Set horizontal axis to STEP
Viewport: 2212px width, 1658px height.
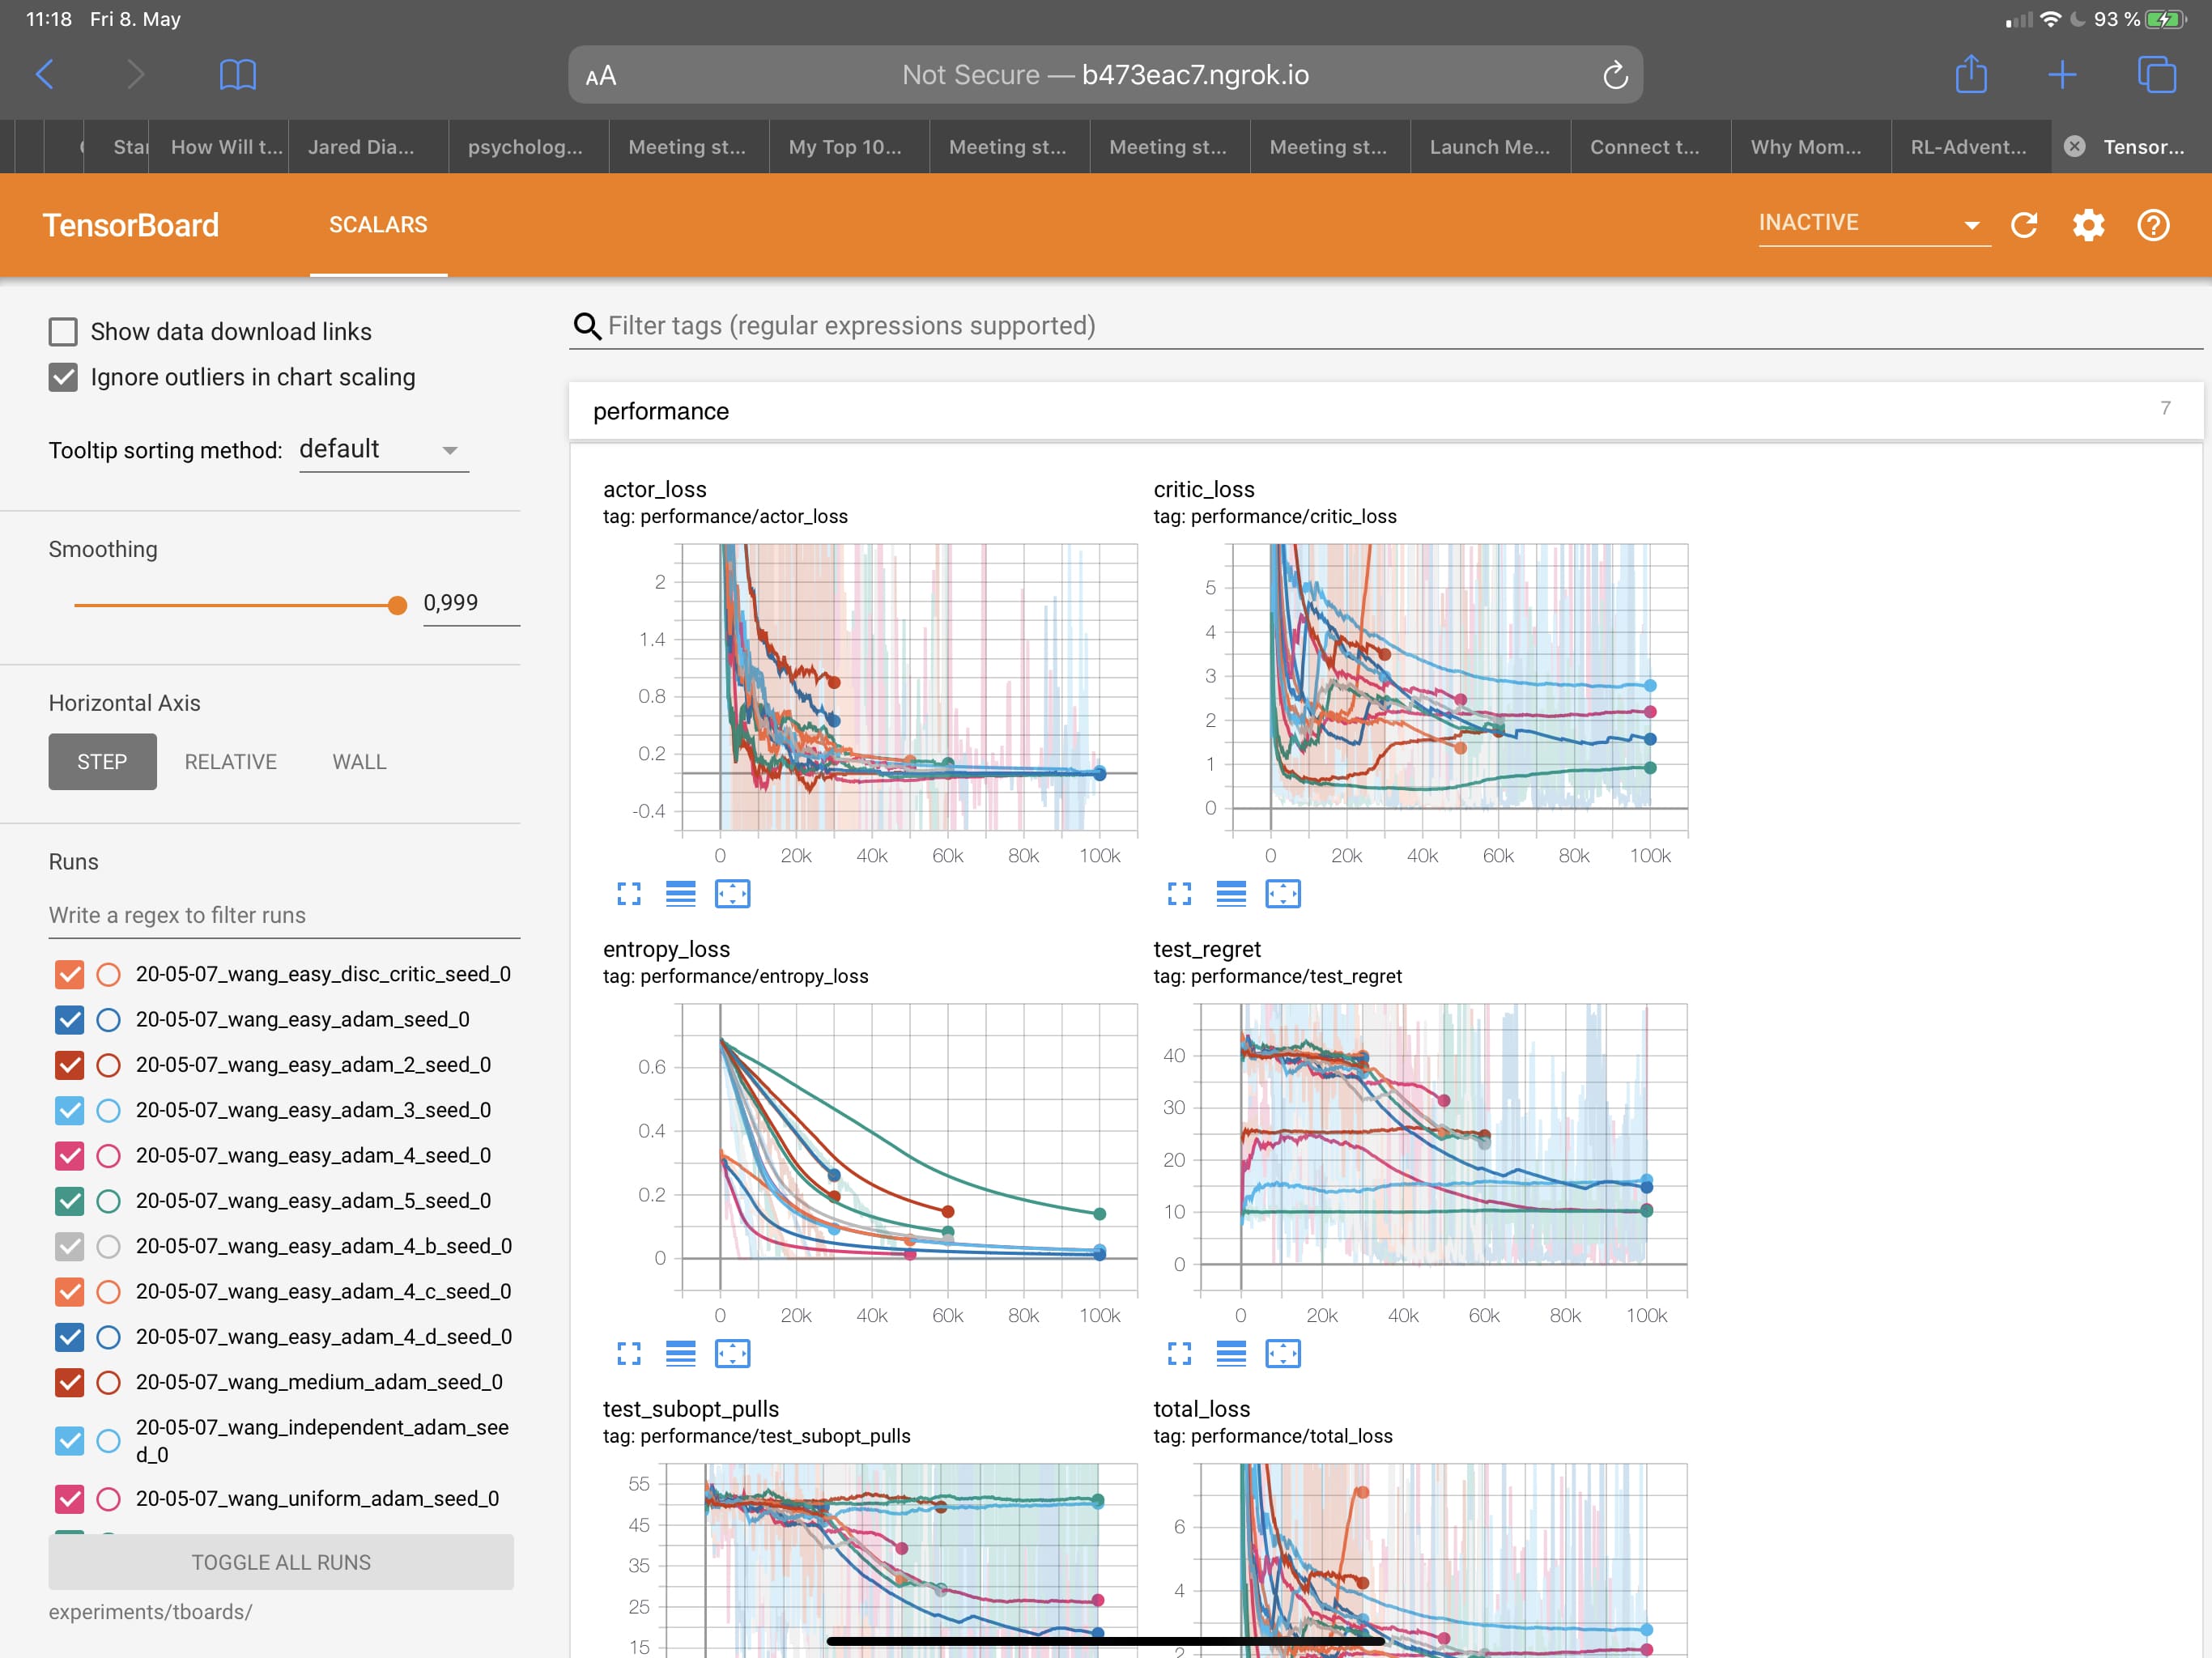tap(102, 762)
